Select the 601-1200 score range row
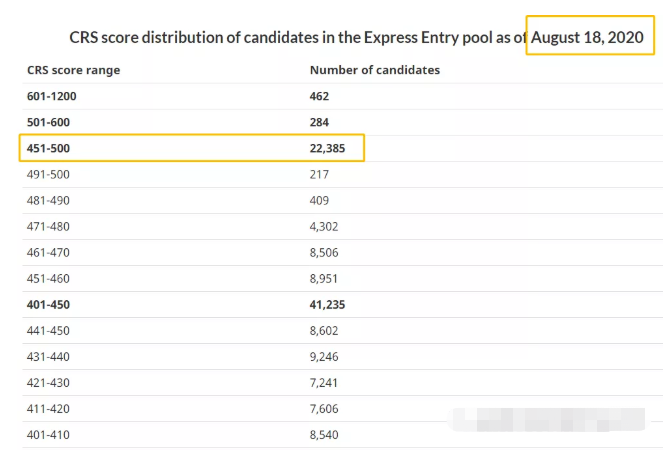Image resolution: width=669 pixels, height=459 pixels. point(51,96)
